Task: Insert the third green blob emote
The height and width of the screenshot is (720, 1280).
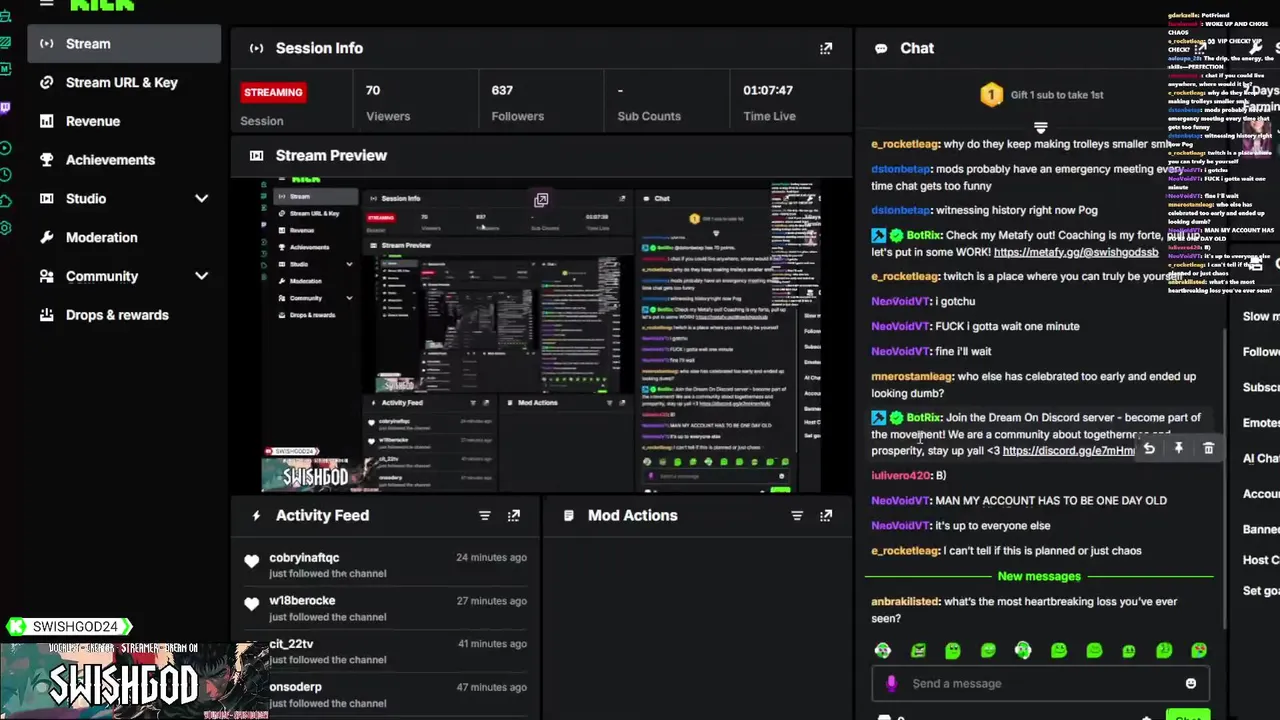Action: pos(953,650)
